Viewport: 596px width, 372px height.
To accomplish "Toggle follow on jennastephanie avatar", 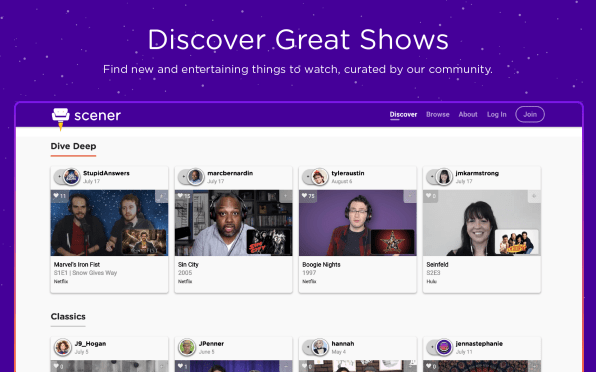I will [x=432, y=347].
